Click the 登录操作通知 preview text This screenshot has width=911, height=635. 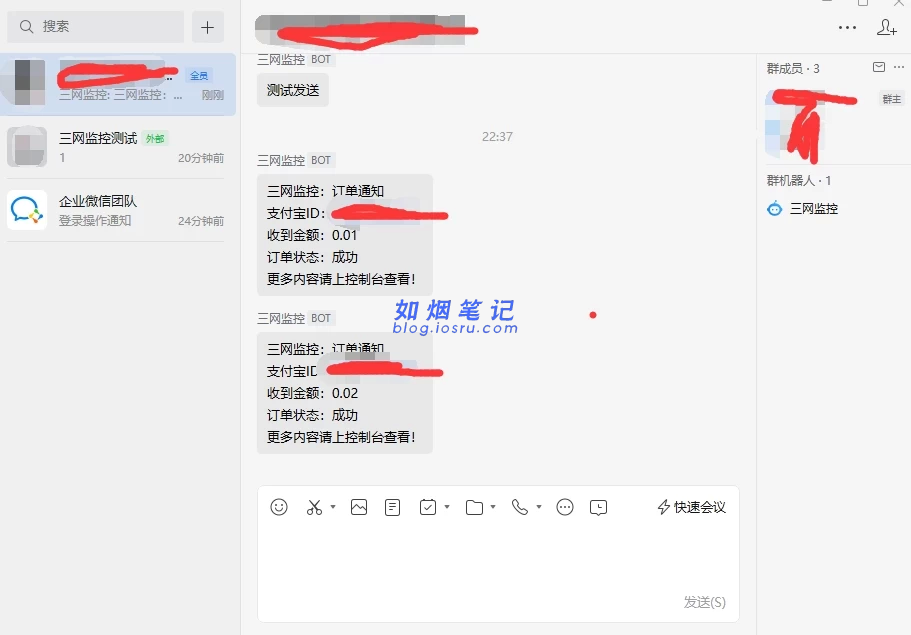(x=95, y=221)
